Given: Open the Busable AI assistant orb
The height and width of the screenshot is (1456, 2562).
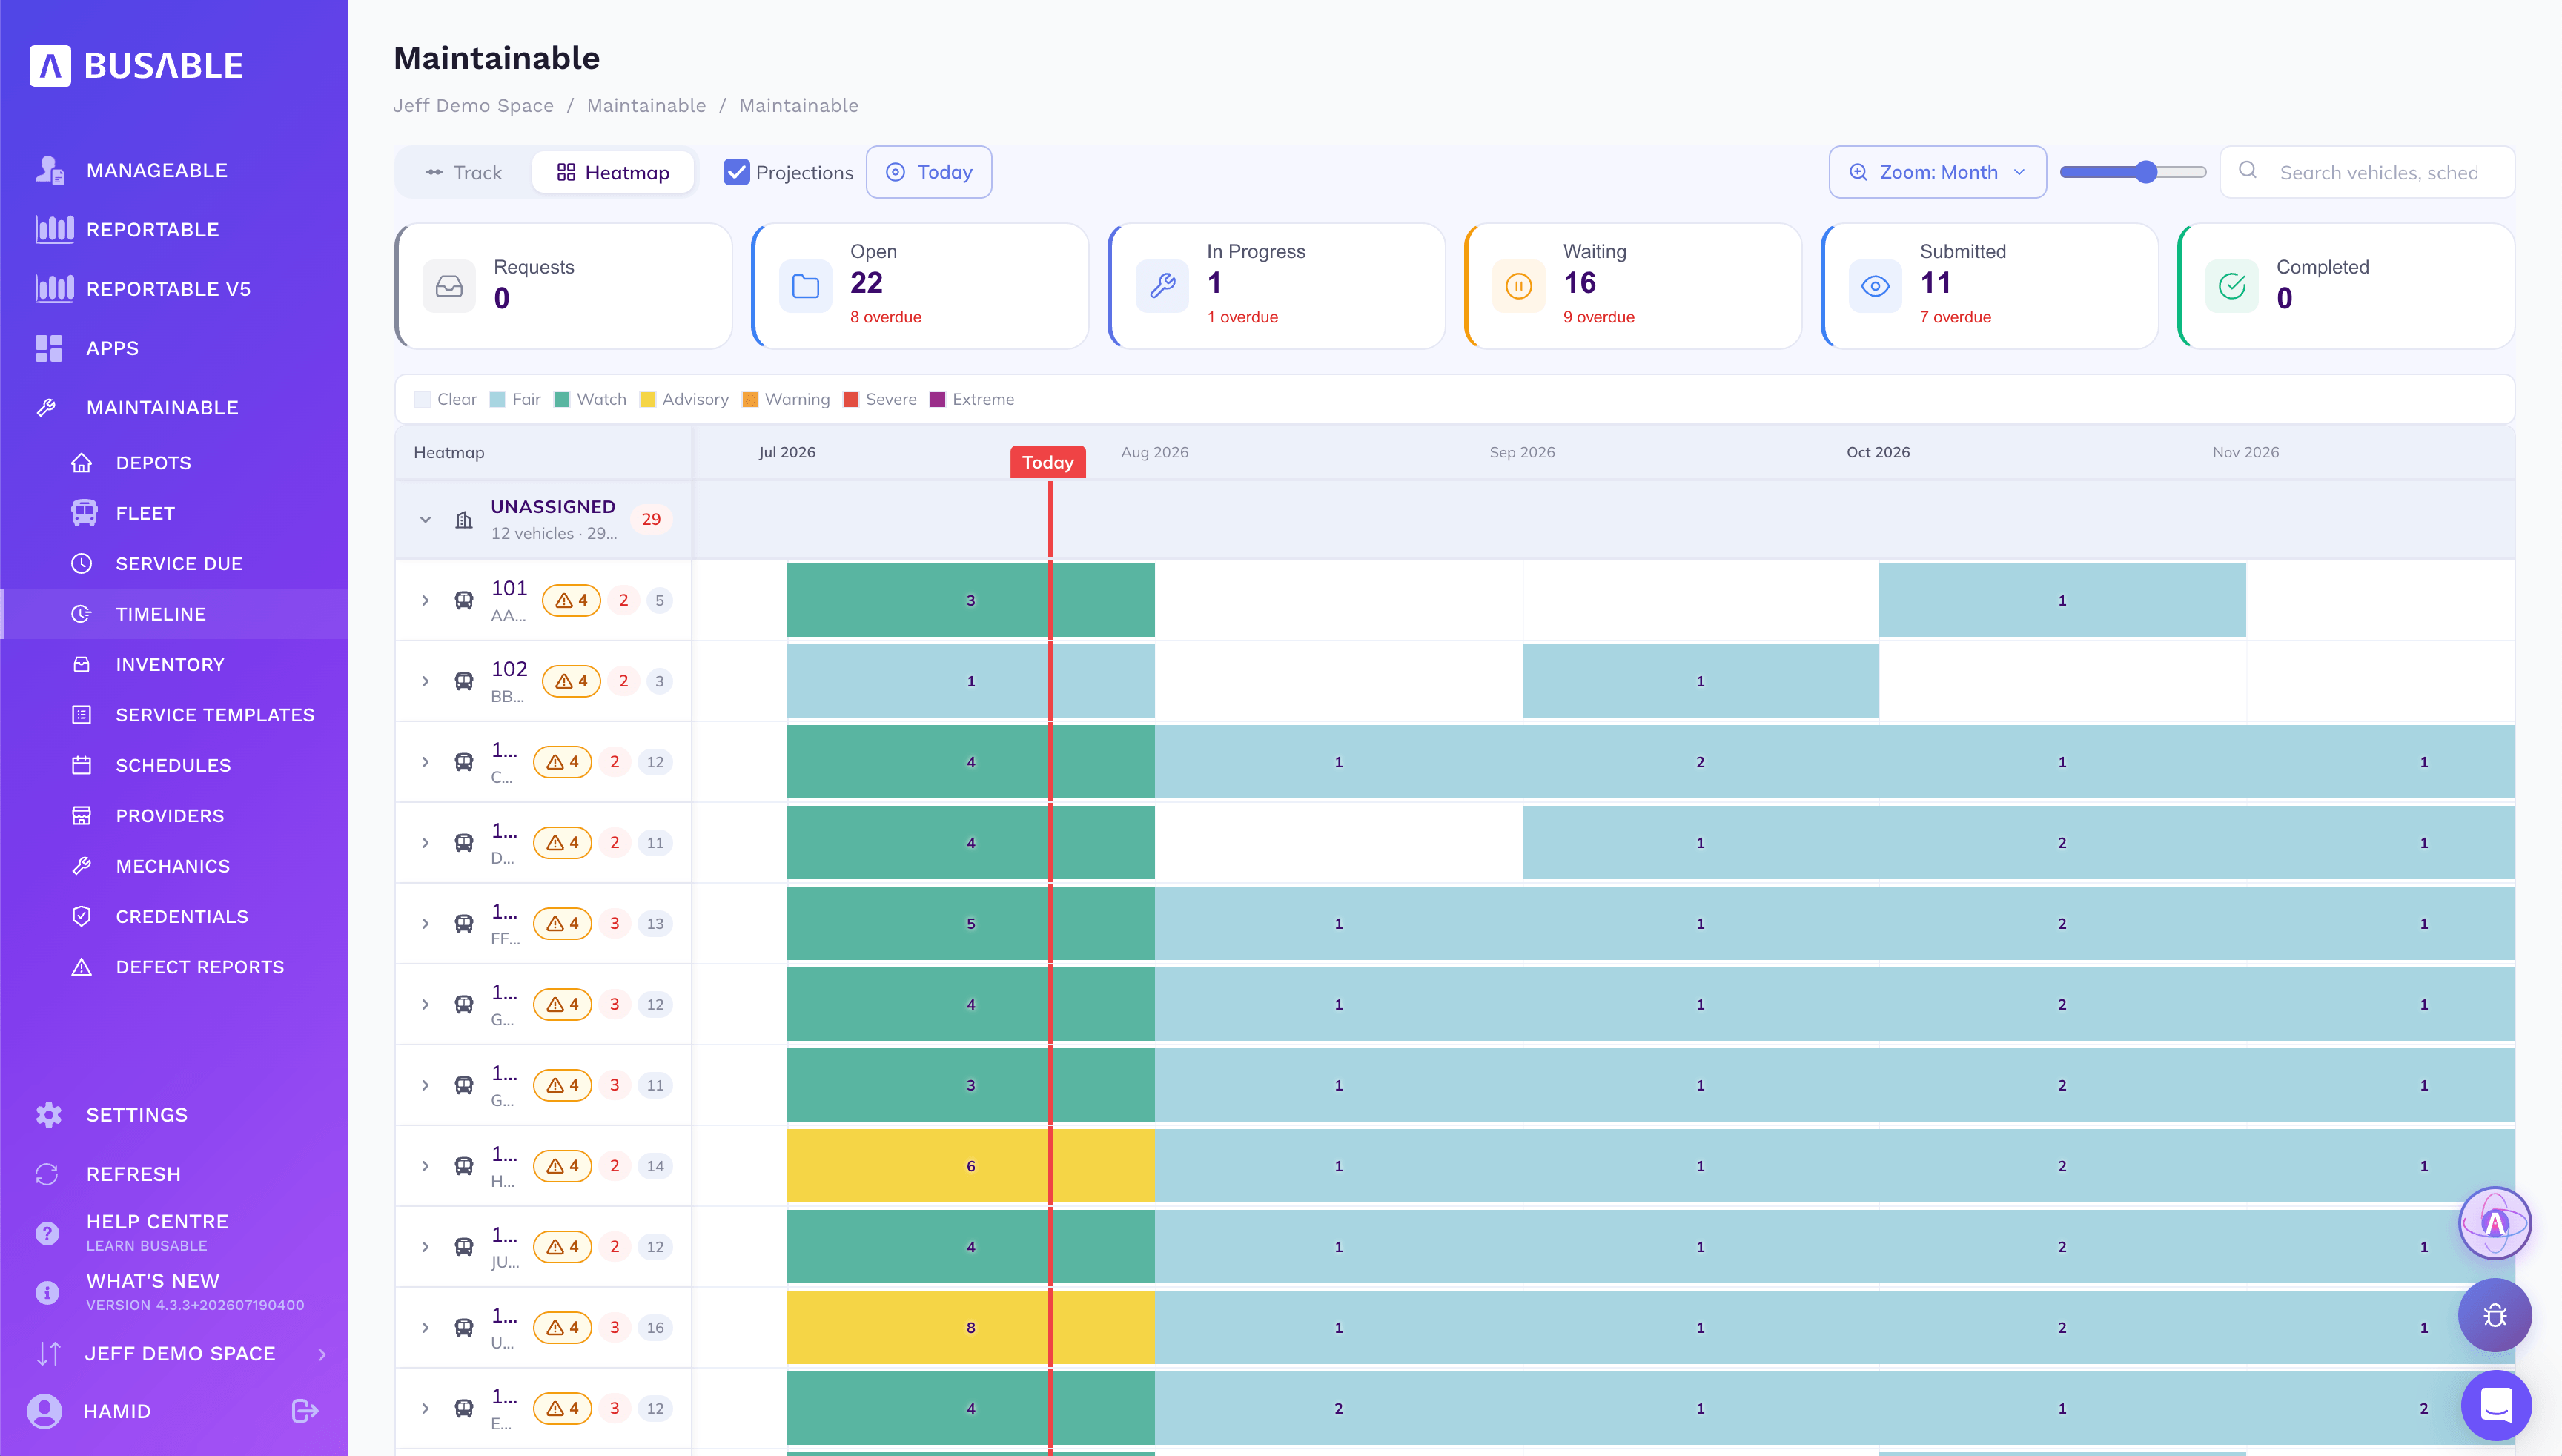Looking at the screenshot, I should [2495, 1223].
